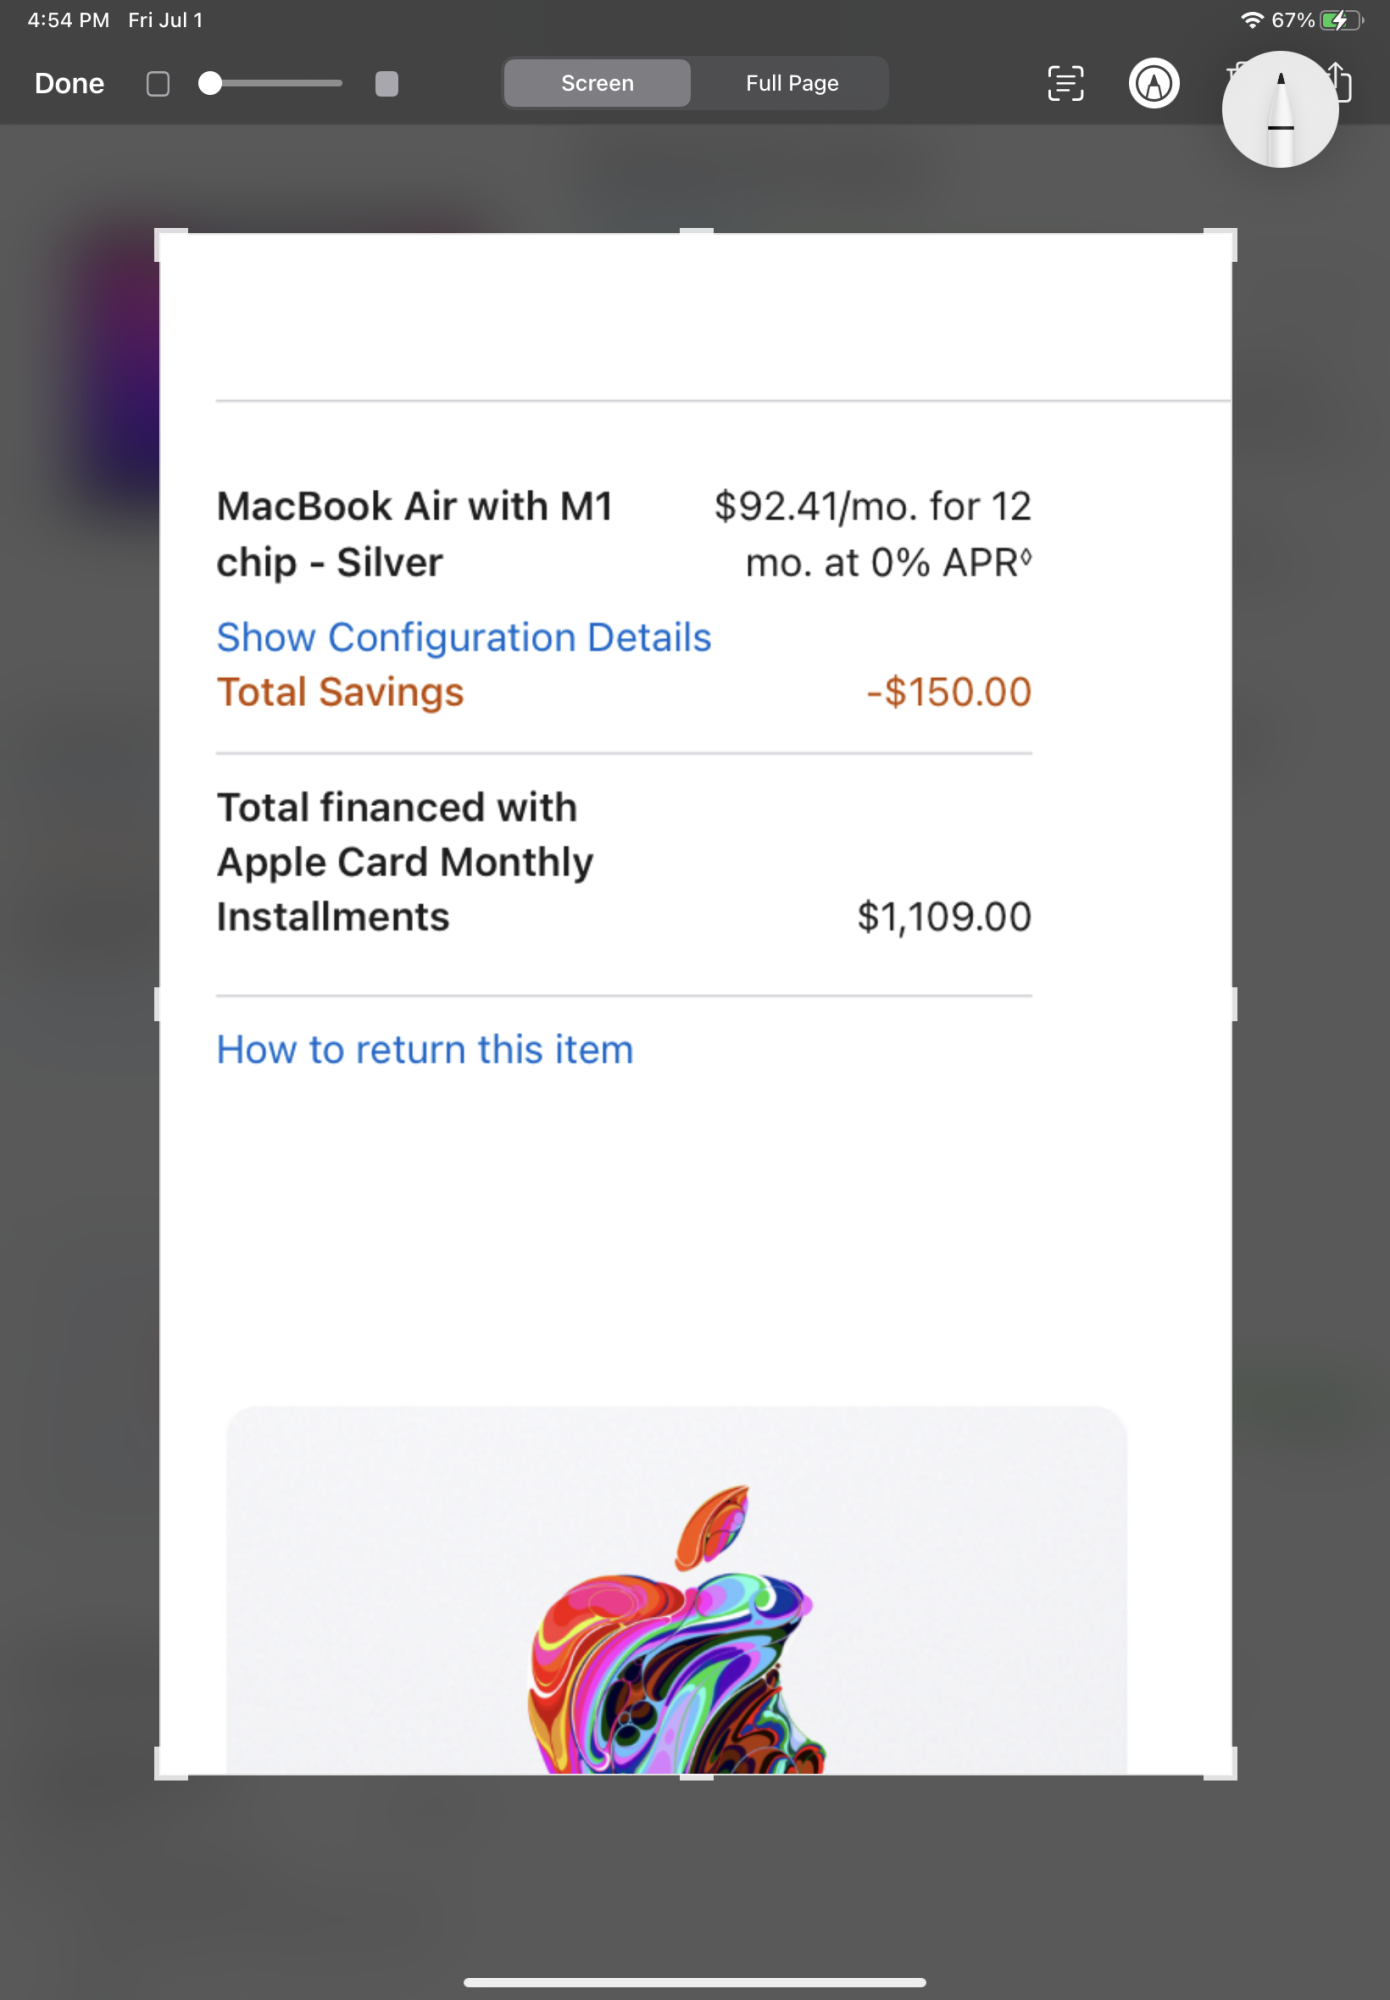
Task: Select the floating pen drawing tool
Action: point(1280,110)
